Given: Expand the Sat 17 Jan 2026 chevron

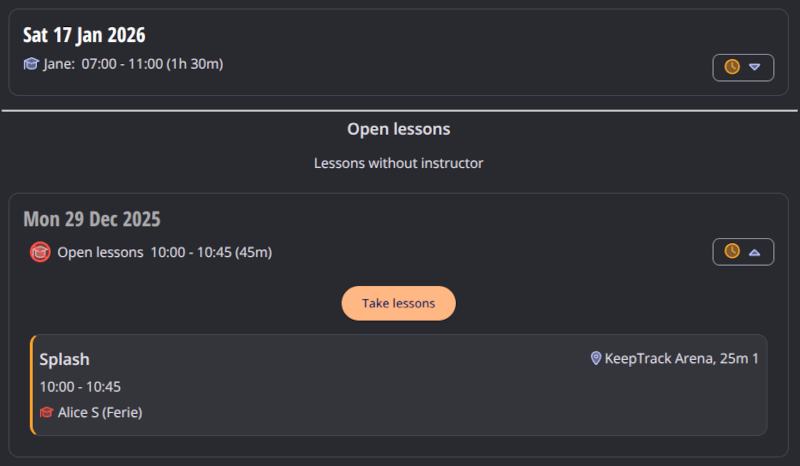Looking at the screenshot, I should [x=755, y=67].
